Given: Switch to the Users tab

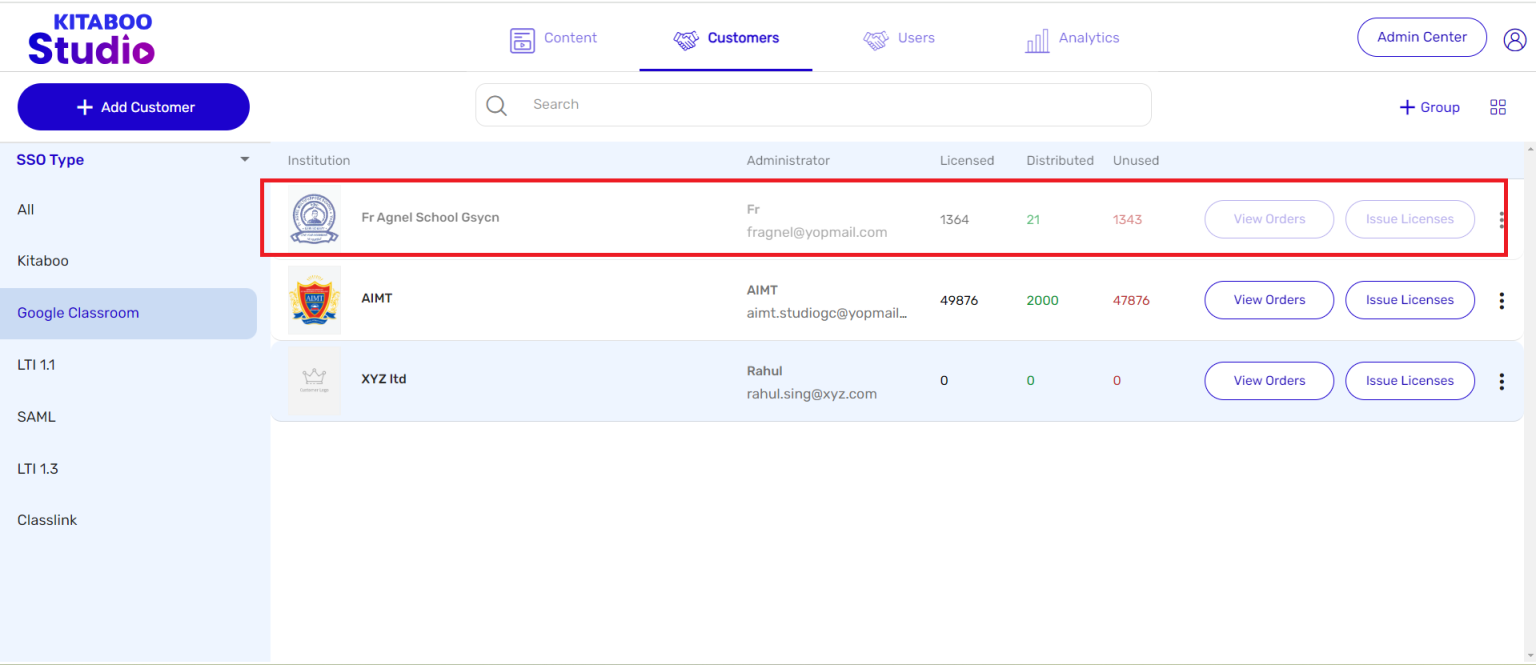Looking at the screenshot, I should [899, 39].
